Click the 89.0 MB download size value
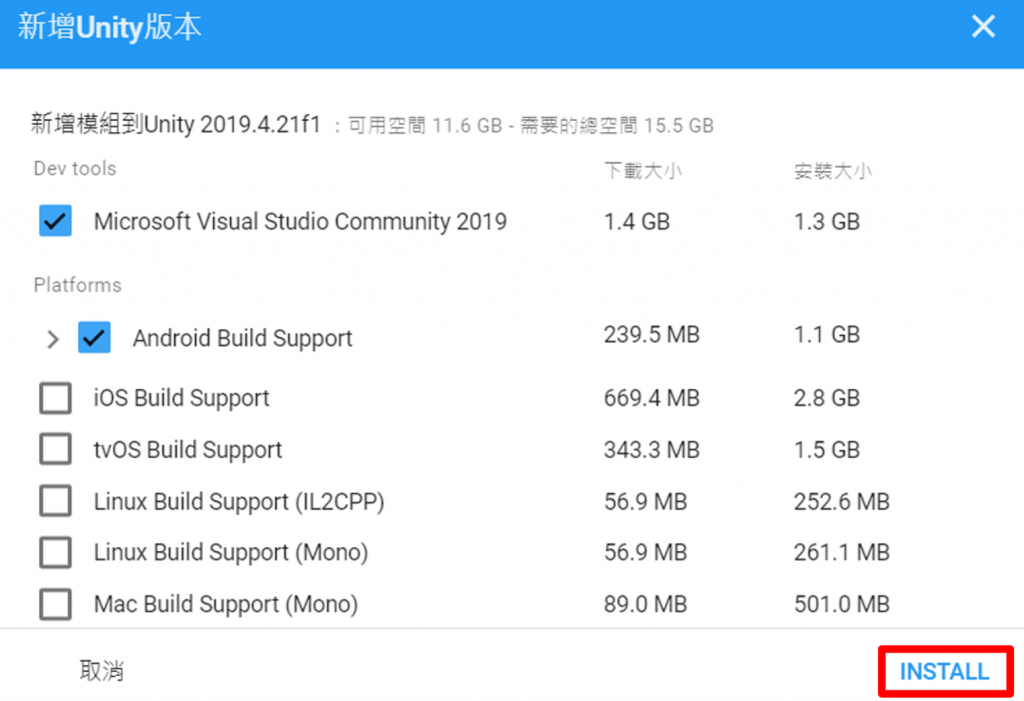The height and width of the screenshot is (701, 1024). click(645, 604)
